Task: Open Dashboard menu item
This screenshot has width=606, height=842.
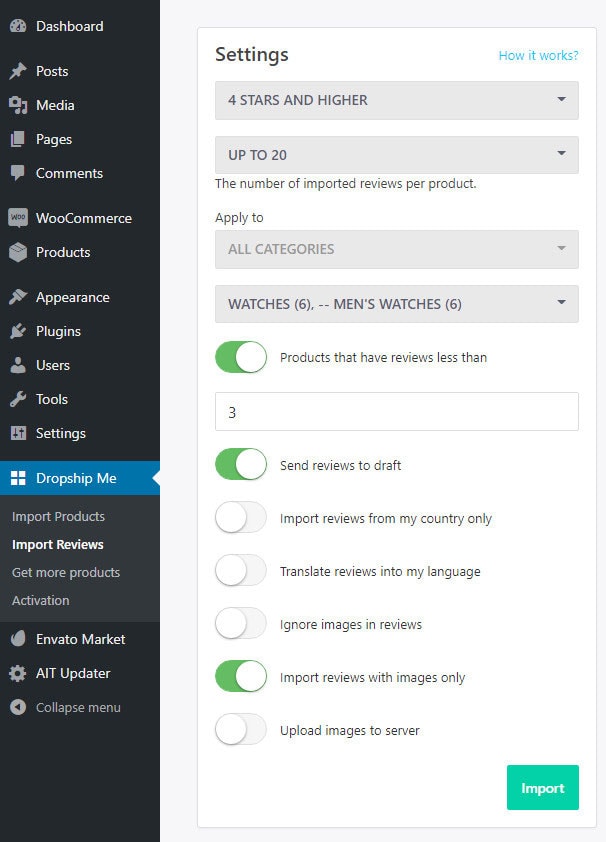Action: 80,26
